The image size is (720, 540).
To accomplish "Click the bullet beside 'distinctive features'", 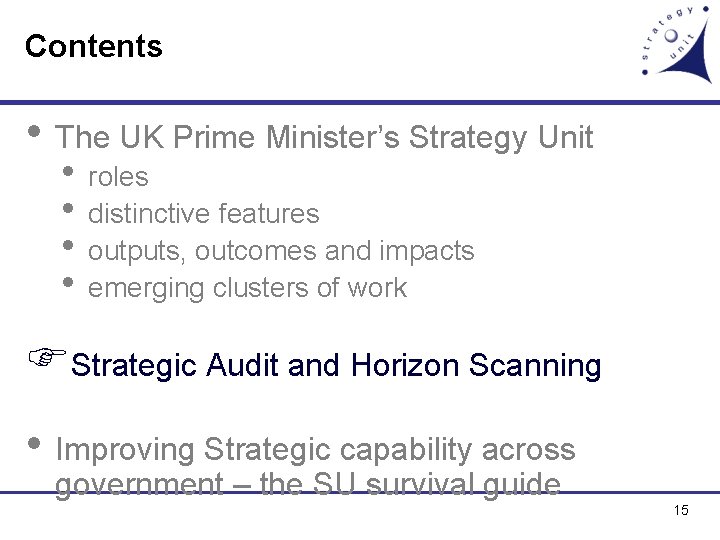I will tap(69, 208).
